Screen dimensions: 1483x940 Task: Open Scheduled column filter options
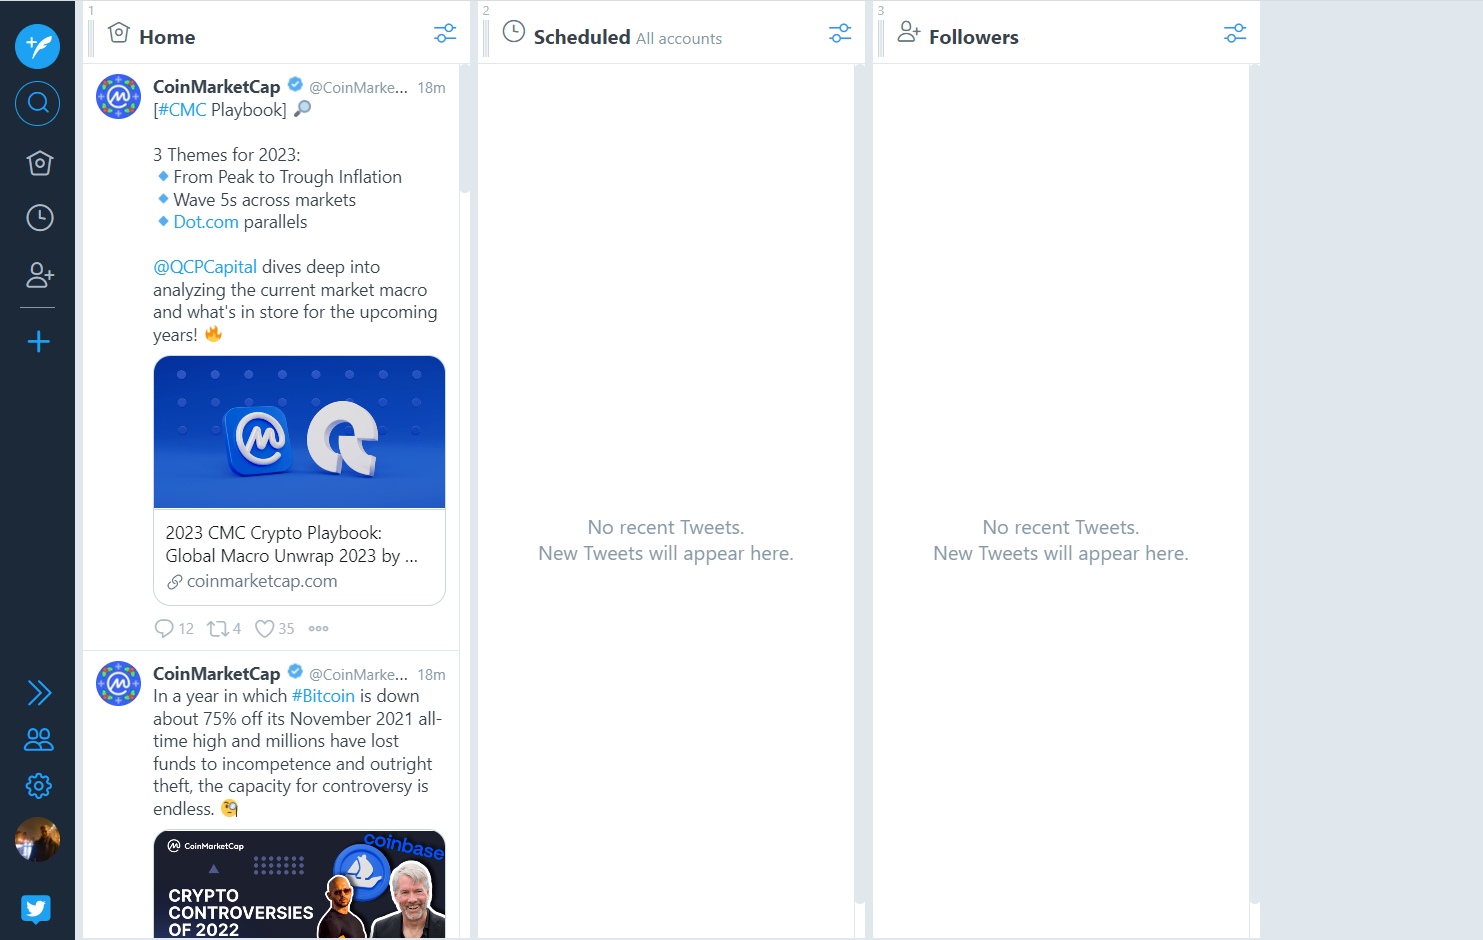pyautogui.click(x=840, y=34)
